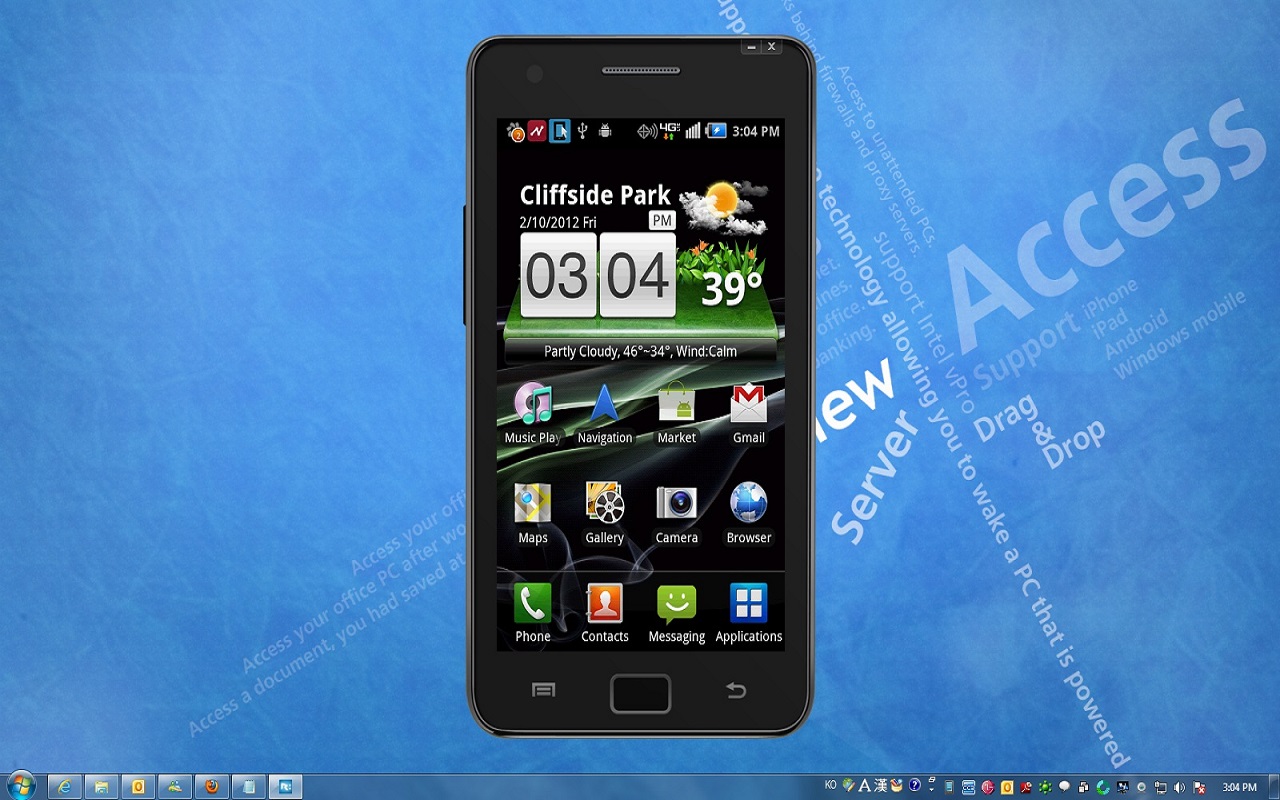Start the Navigation app
Image resolution: width=1280 pixels, height=800 pixels.
click(604, 407)
